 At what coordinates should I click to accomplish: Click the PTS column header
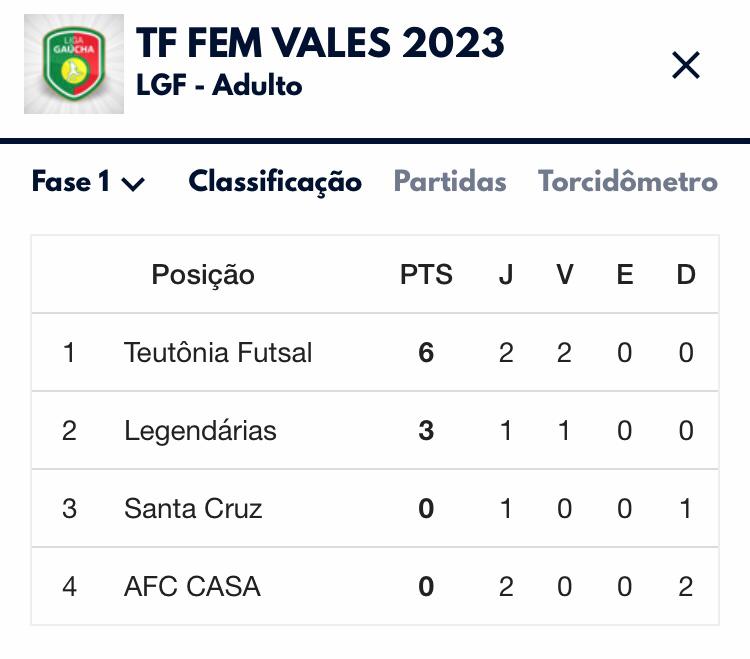(x=426, y=275)
